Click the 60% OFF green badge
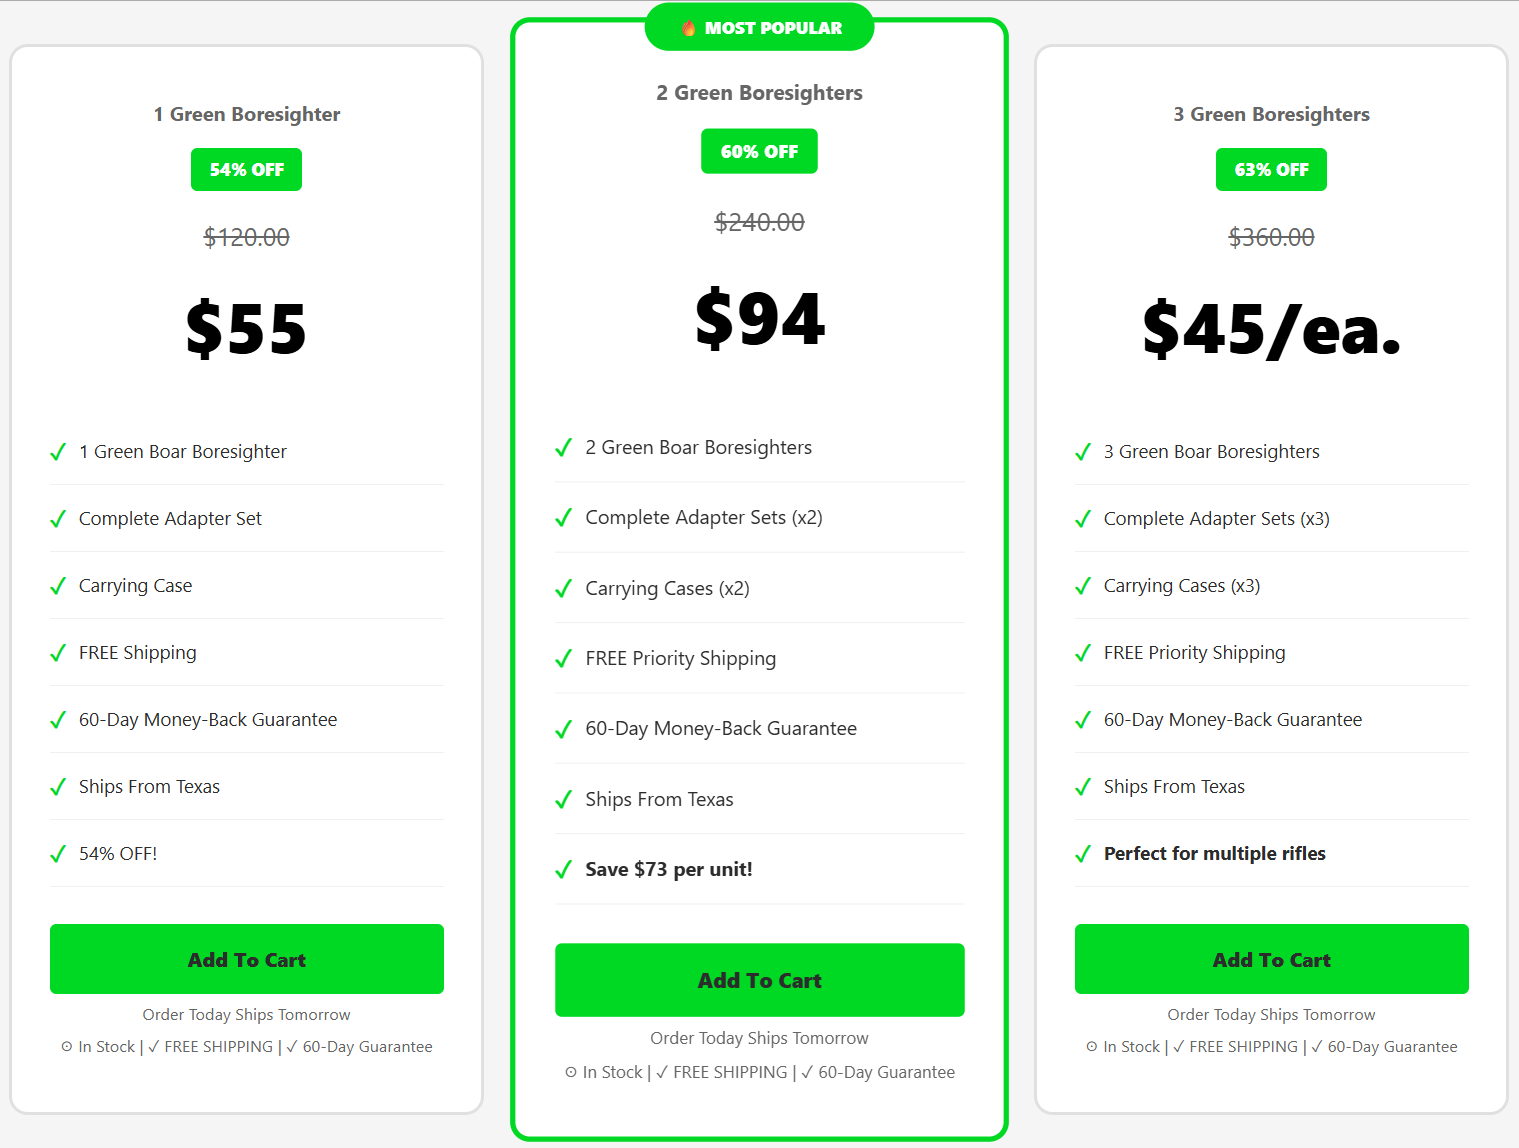The height and width of the screenshot is (1148, 1519). 760,152
